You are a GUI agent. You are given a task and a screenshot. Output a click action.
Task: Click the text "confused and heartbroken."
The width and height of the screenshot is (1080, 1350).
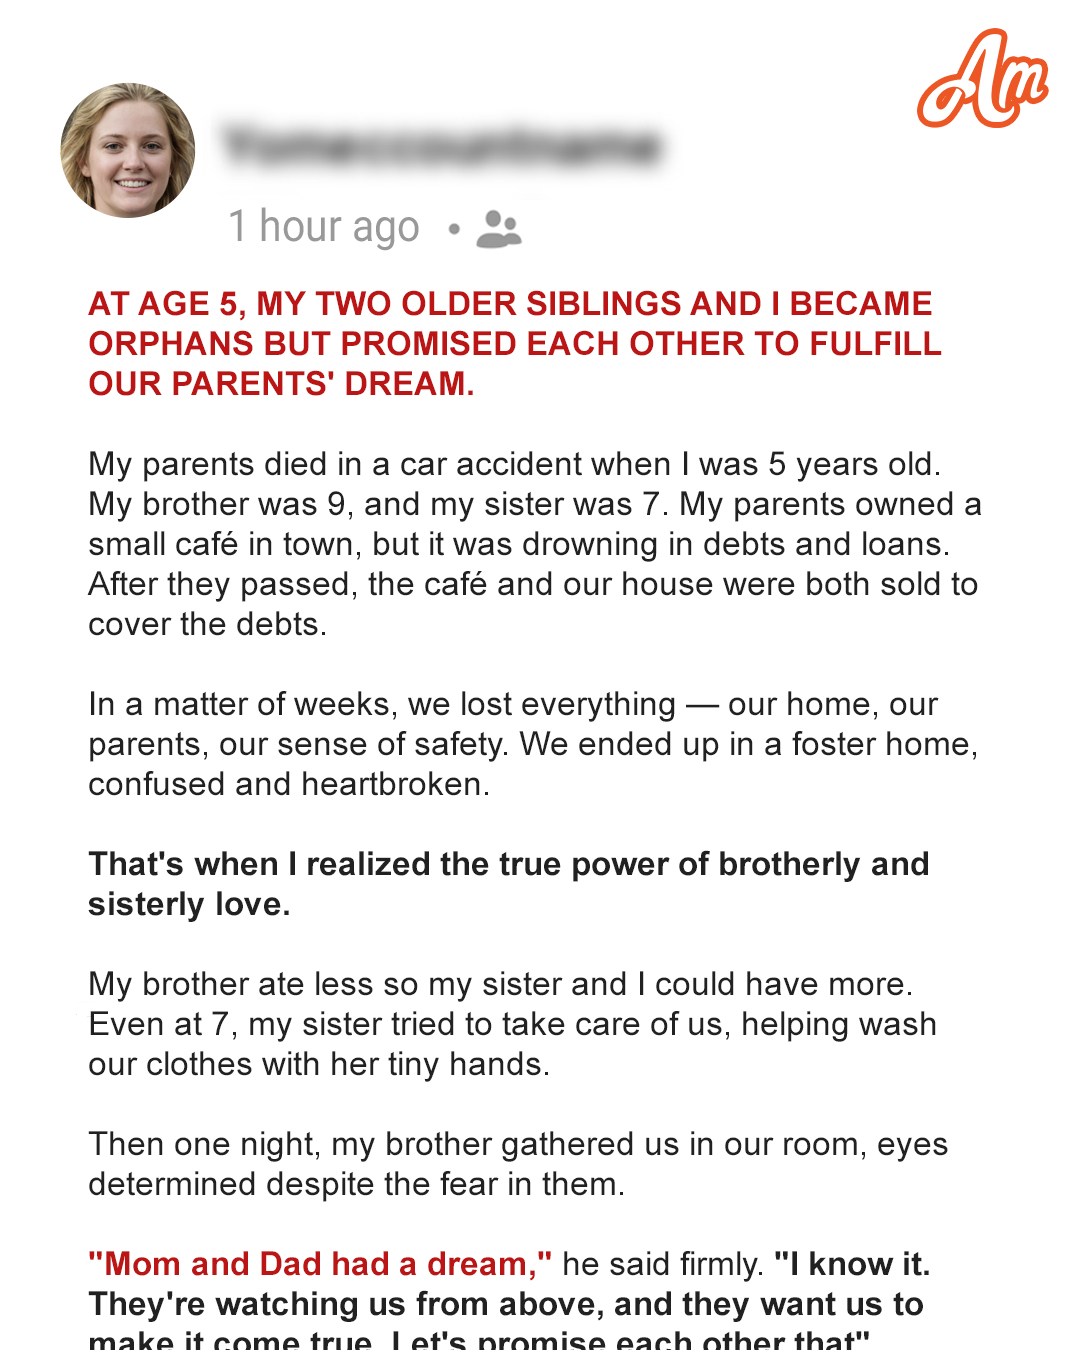289,784
